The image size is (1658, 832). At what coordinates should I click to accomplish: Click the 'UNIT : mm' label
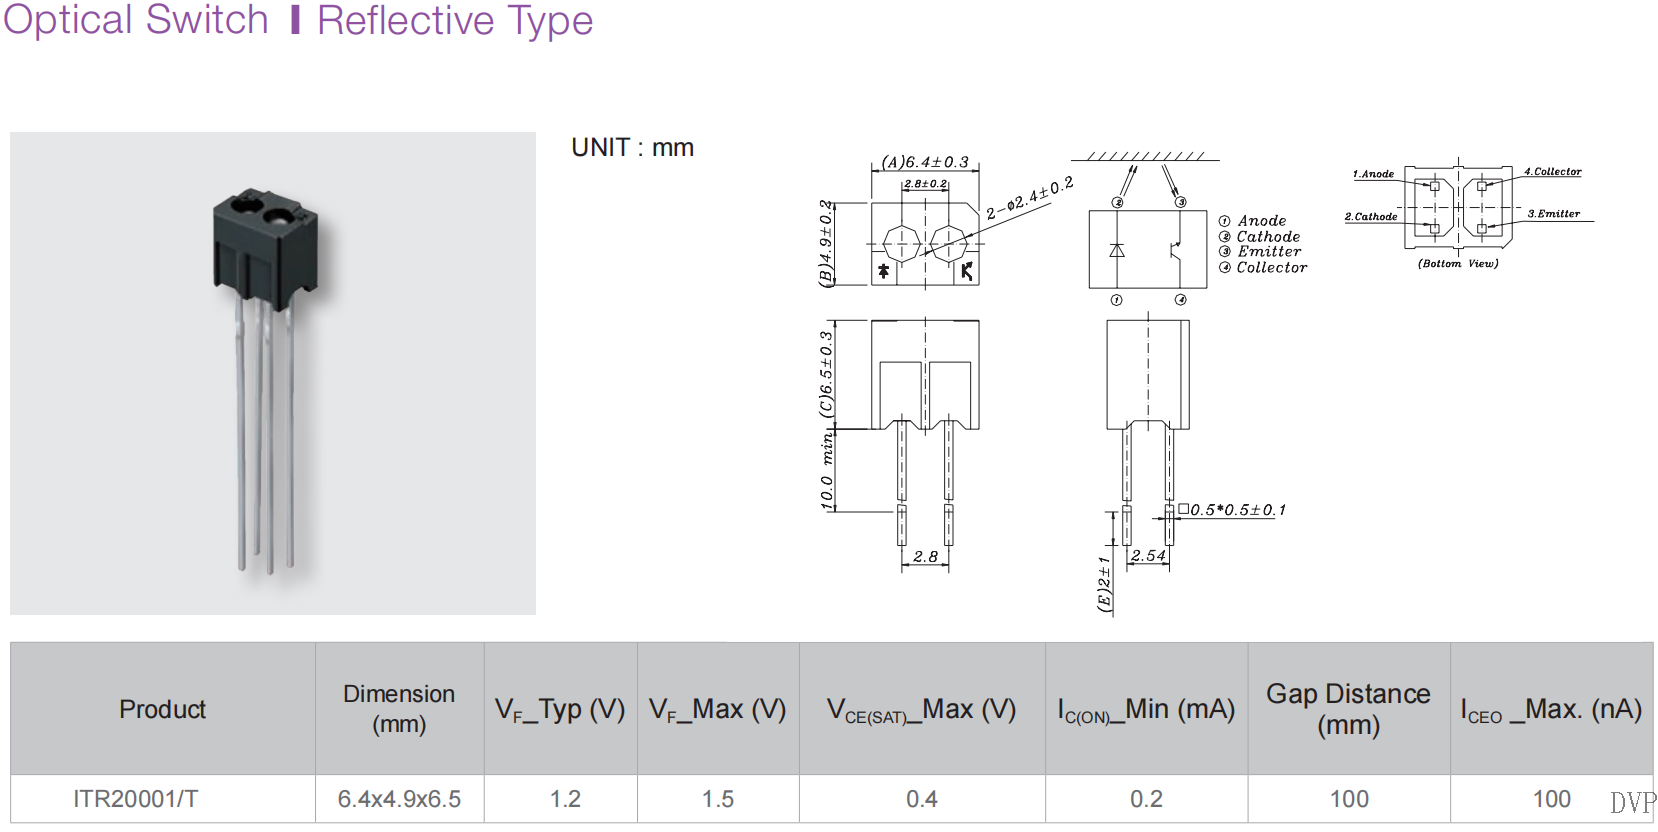[632, 147]
